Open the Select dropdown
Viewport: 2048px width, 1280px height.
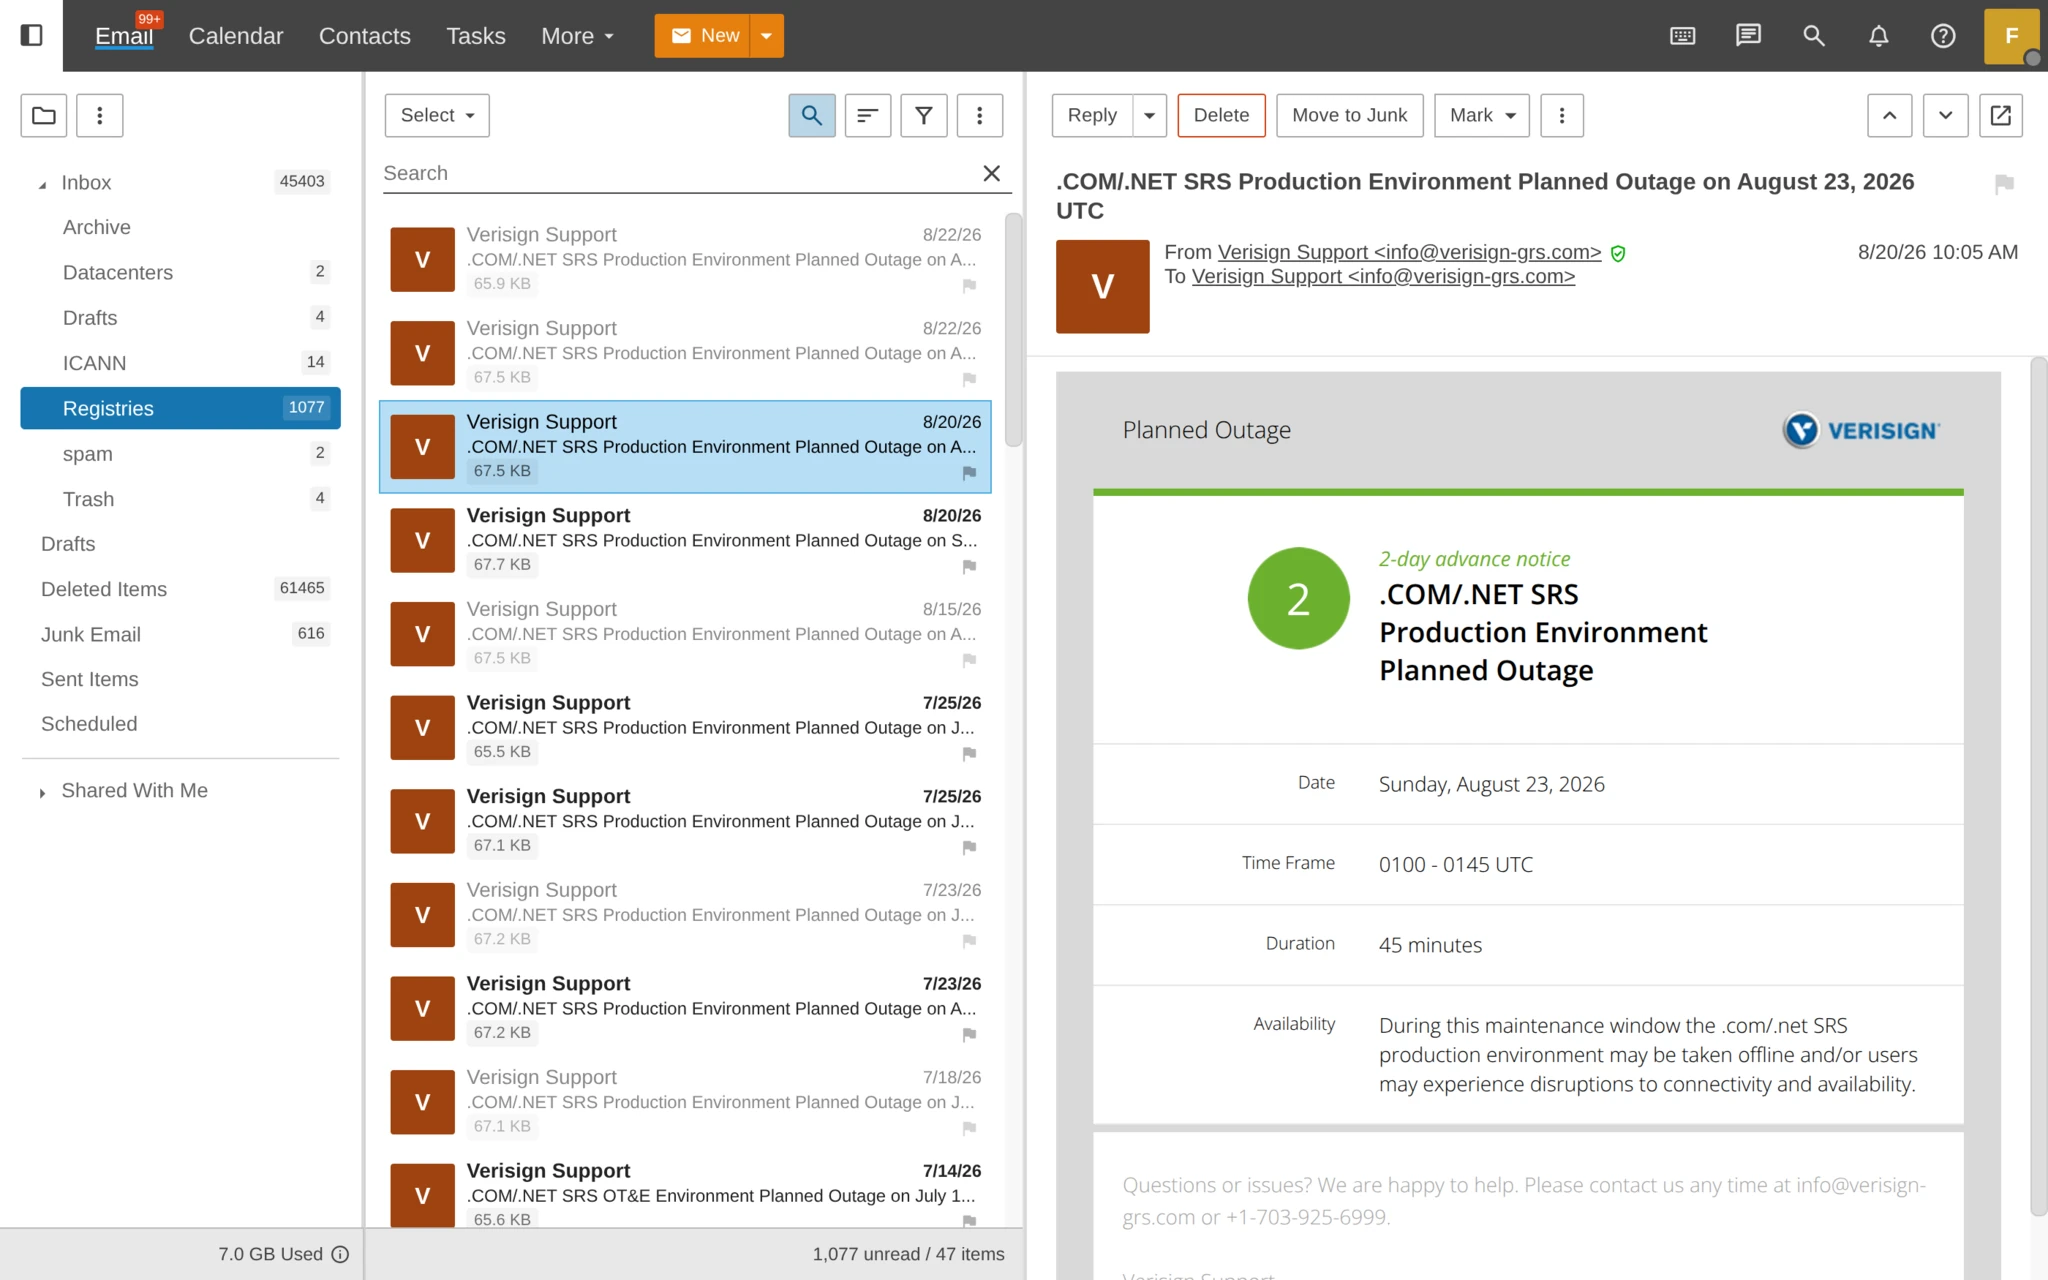[437, 115]
